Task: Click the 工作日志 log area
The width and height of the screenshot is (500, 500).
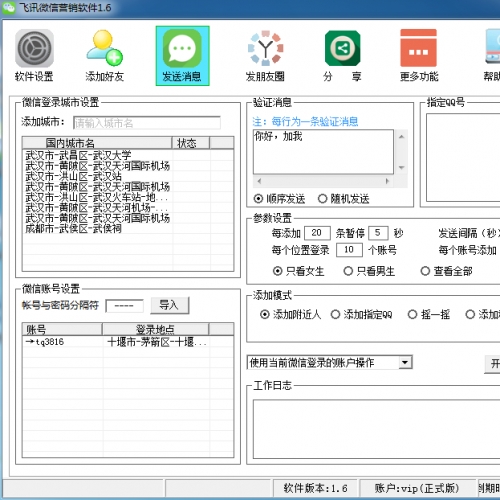Action: point(376,429)
